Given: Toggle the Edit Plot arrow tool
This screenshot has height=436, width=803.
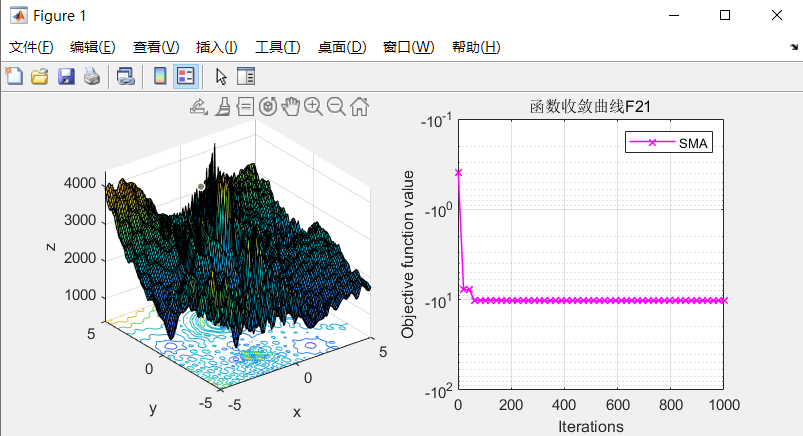Looking at the screenshot, I should 221,76.
